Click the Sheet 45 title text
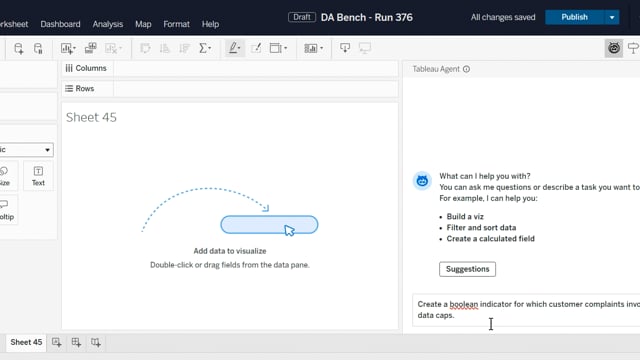 coord(91,118)
